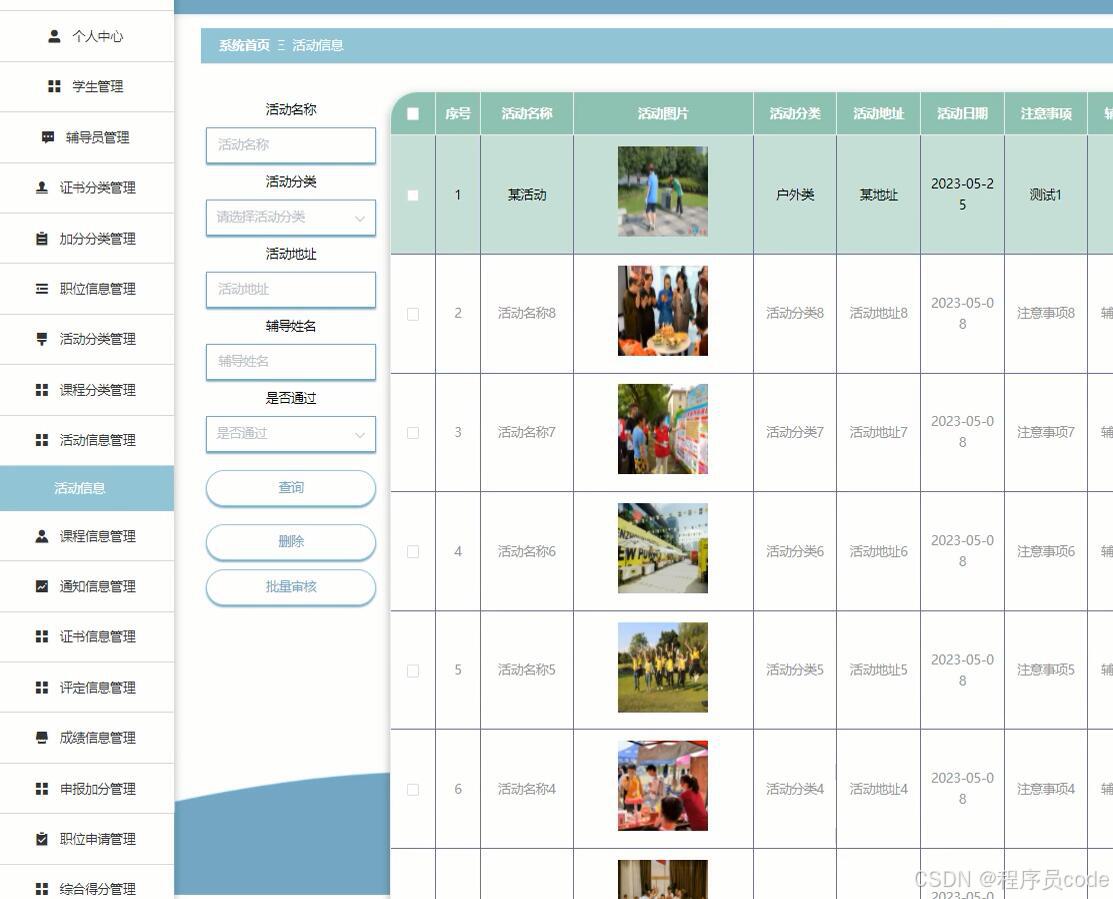
Task: Click the 加分分类管理 clipboard icon
Action: [42, 238]
